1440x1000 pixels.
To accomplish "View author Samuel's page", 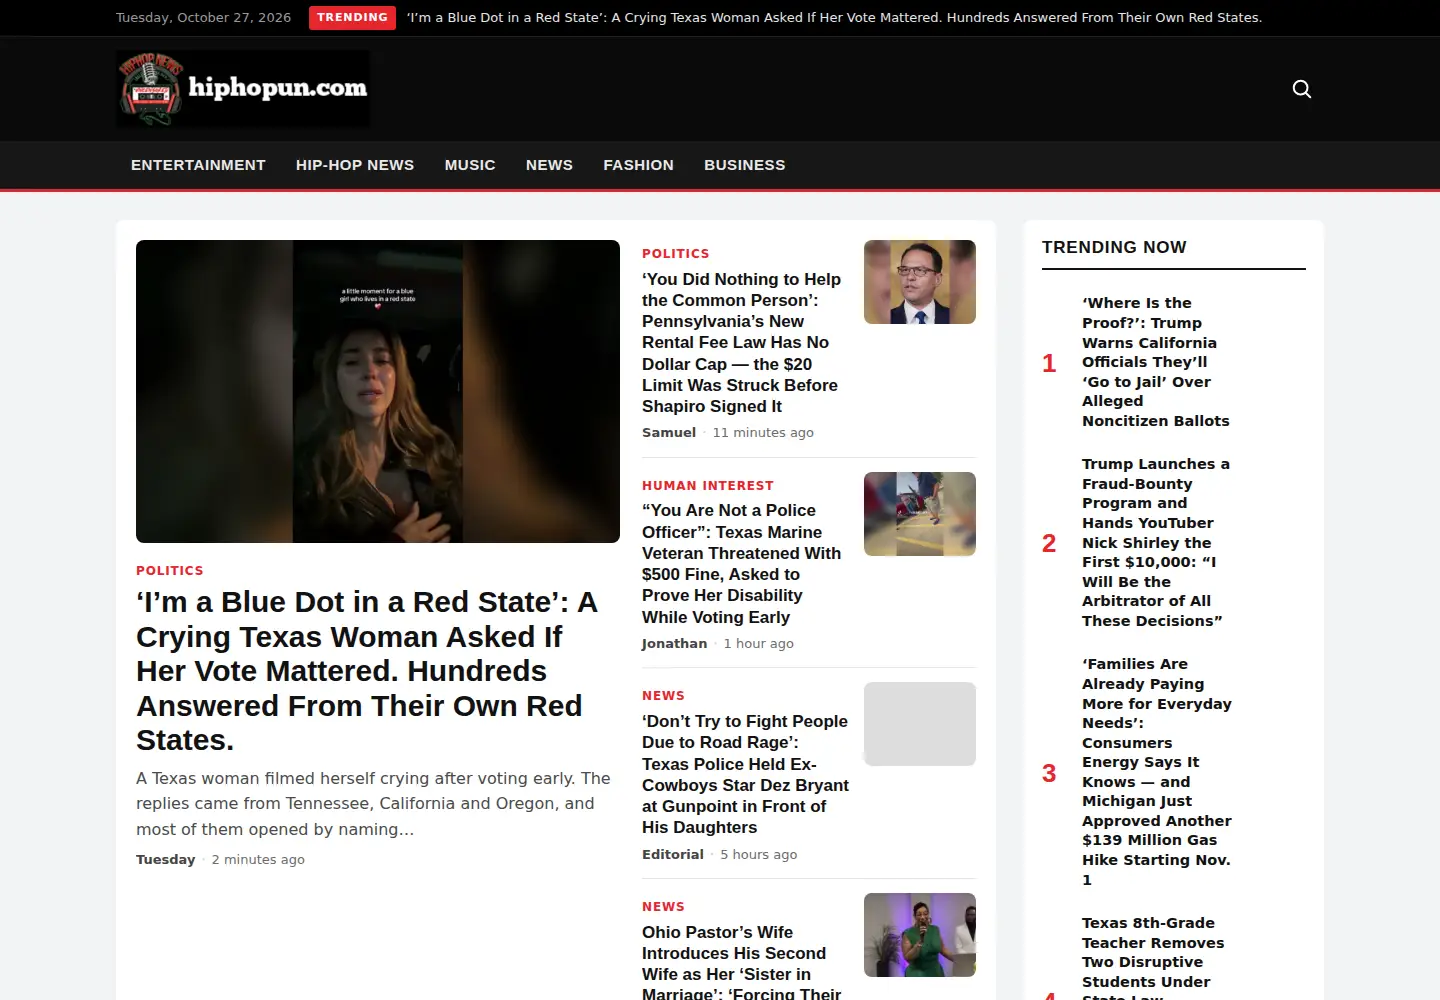I will pyautogui.click(x=669, y=433).
